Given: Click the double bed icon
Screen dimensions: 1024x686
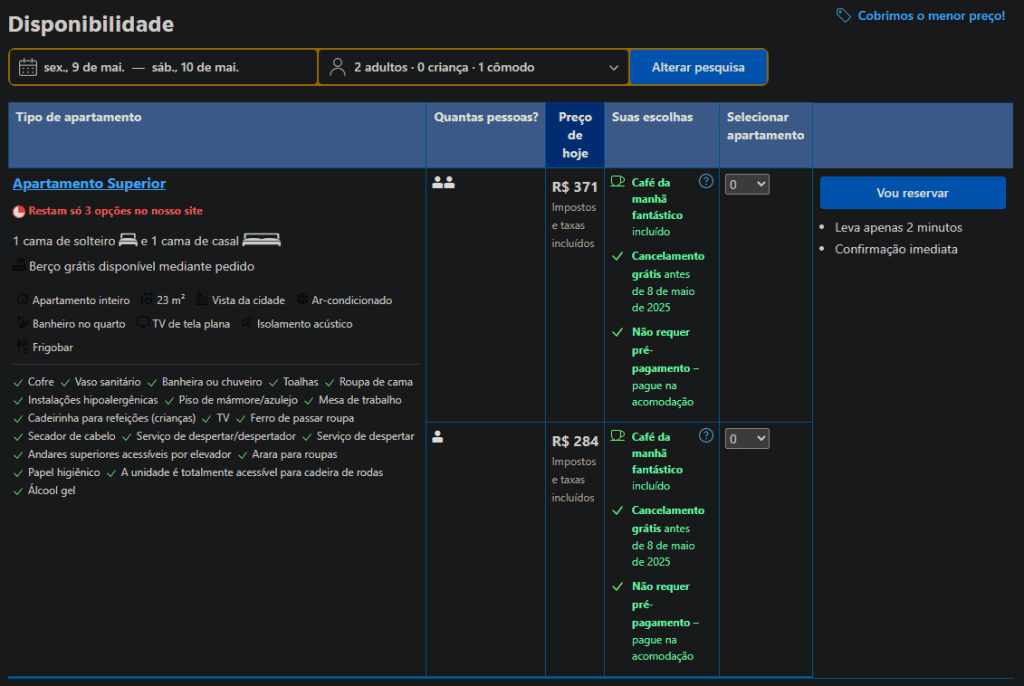Looking at the screenshot, I should [261, 240].
